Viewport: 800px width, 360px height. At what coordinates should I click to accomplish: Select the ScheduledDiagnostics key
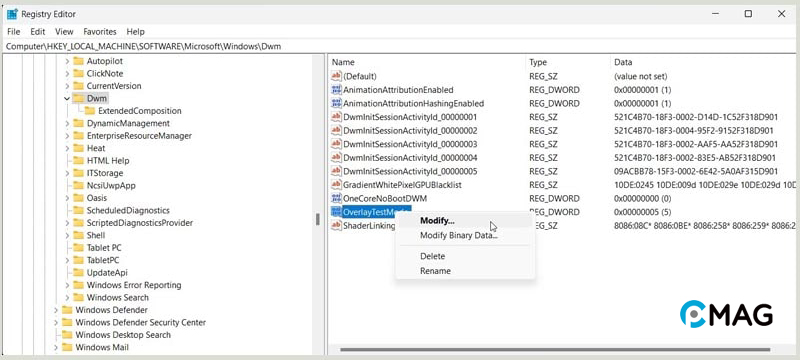pyautogui.click(x=128, y=210)
